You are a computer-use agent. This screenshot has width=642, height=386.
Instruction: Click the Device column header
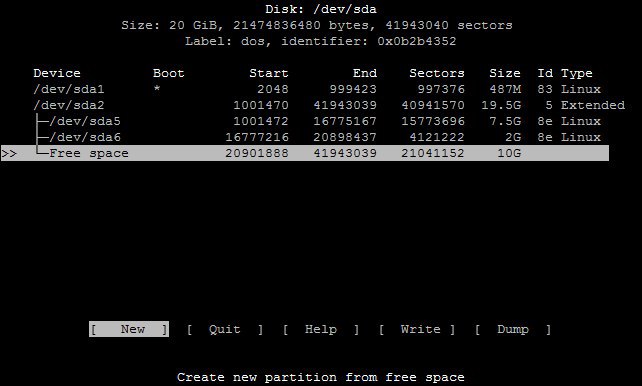[57, 73]
